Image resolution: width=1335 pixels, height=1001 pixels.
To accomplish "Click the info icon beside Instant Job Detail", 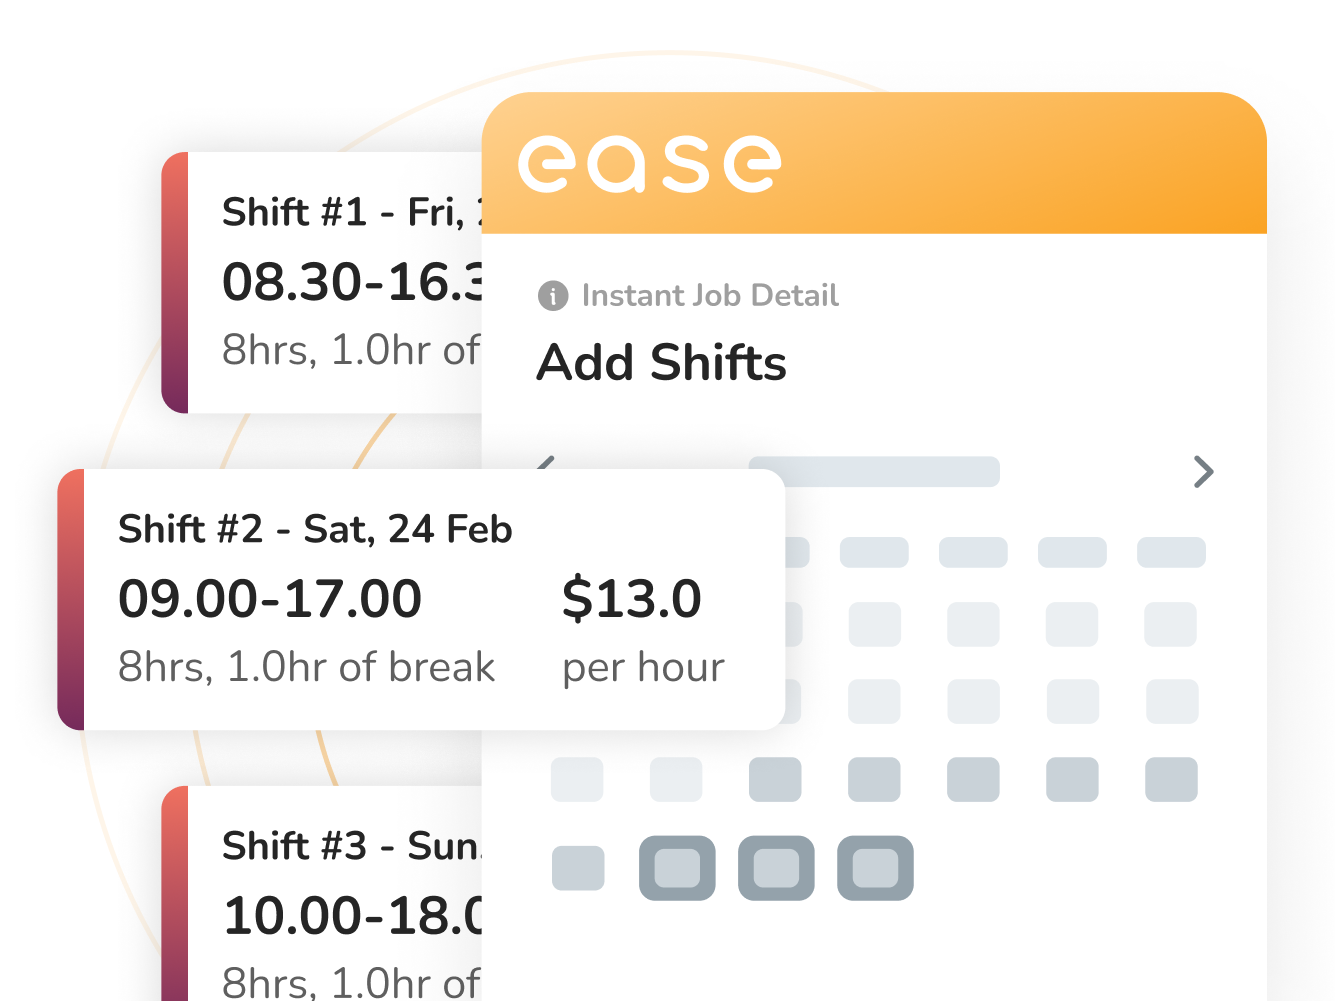I will point(553,296).
